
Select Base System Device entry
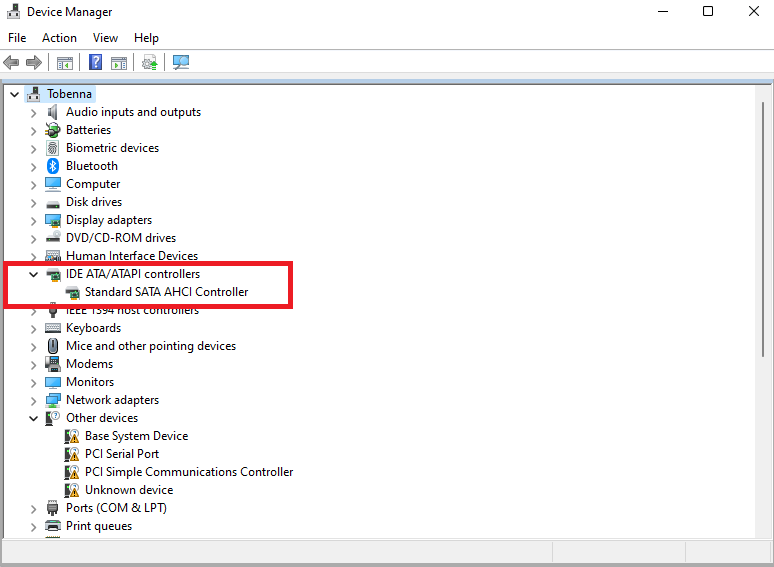pyautogui.click(x=136, y=436)
